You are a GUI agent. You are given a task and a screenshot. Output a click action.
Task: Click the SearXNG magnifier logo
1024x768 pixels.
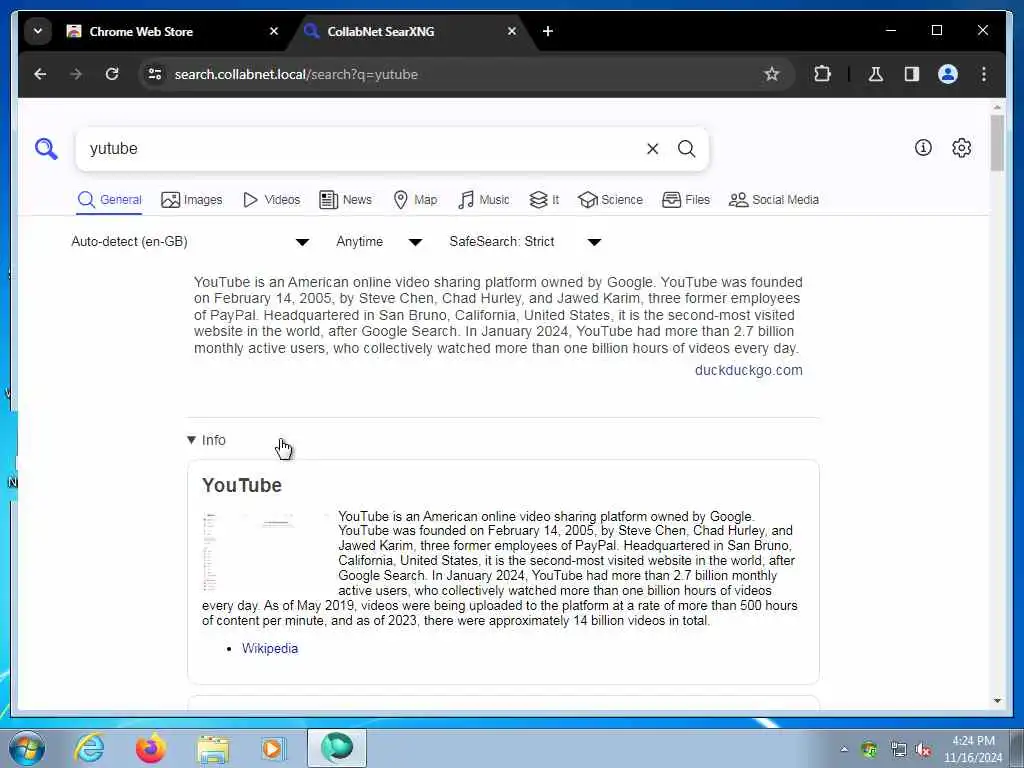46,149
